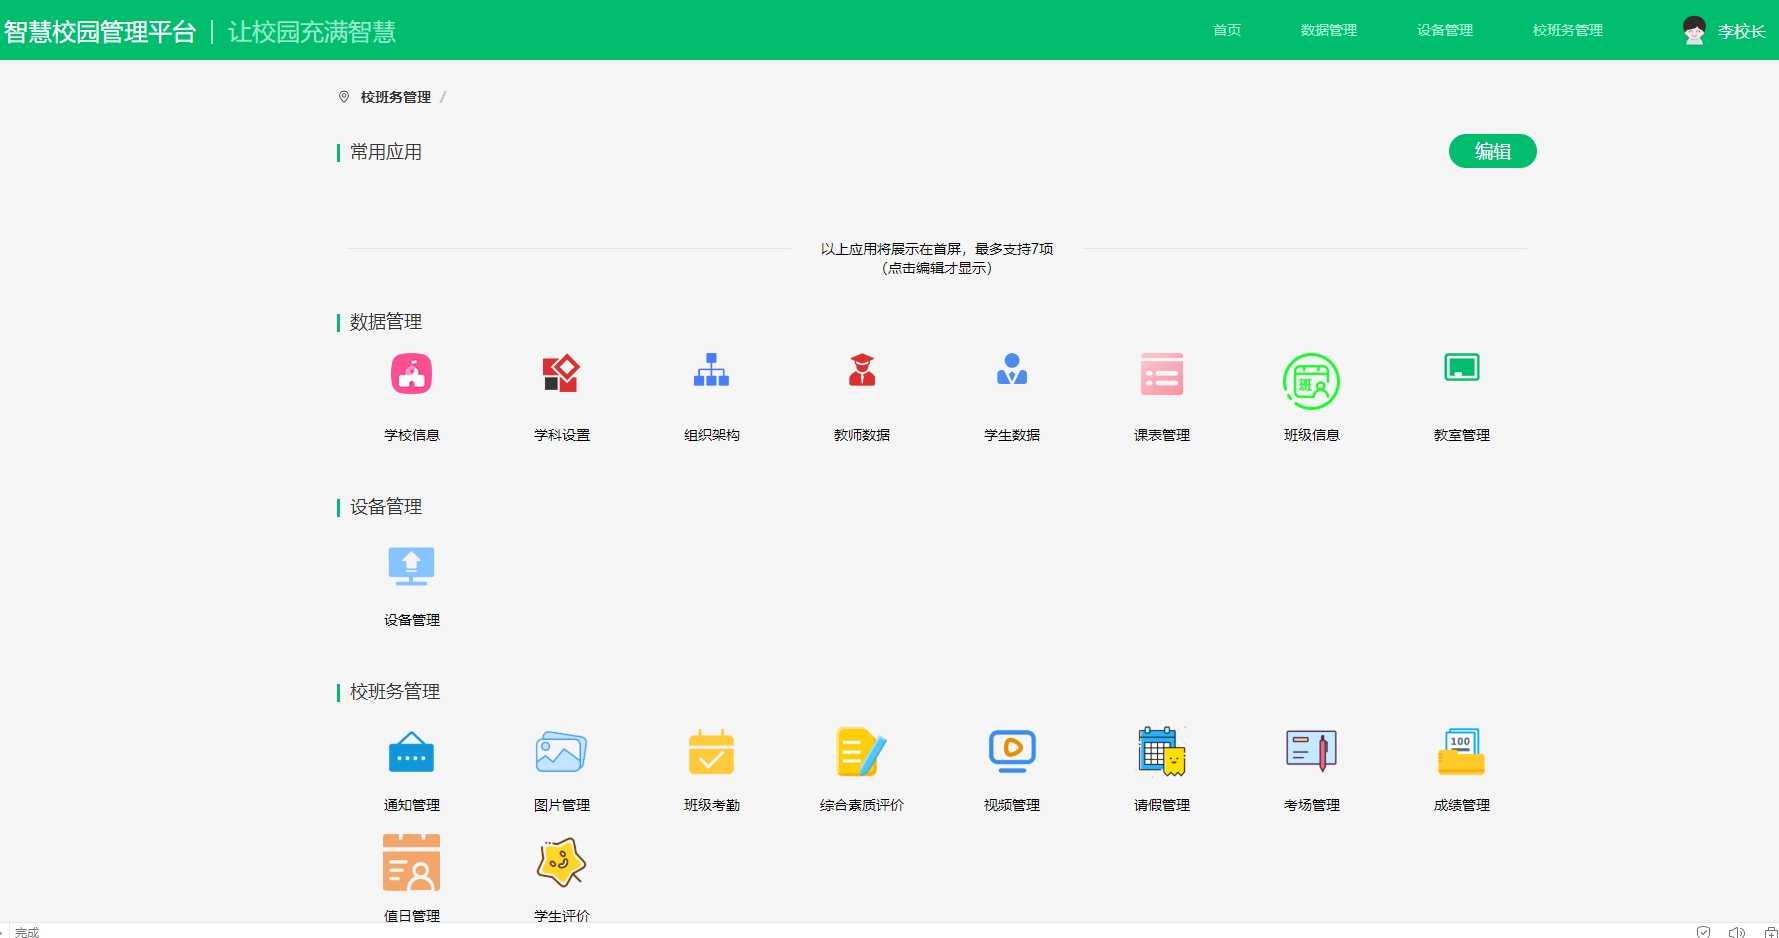This screenshot has width=1779, height=938.
Task: Click the 教室管理 label
Action: (1462, 435)
